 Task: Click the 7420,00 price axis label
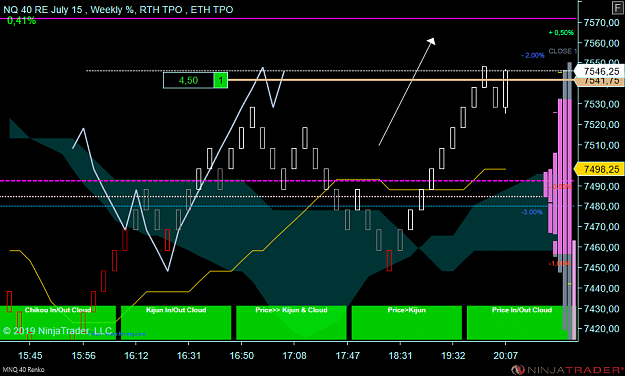click(601, 329)
